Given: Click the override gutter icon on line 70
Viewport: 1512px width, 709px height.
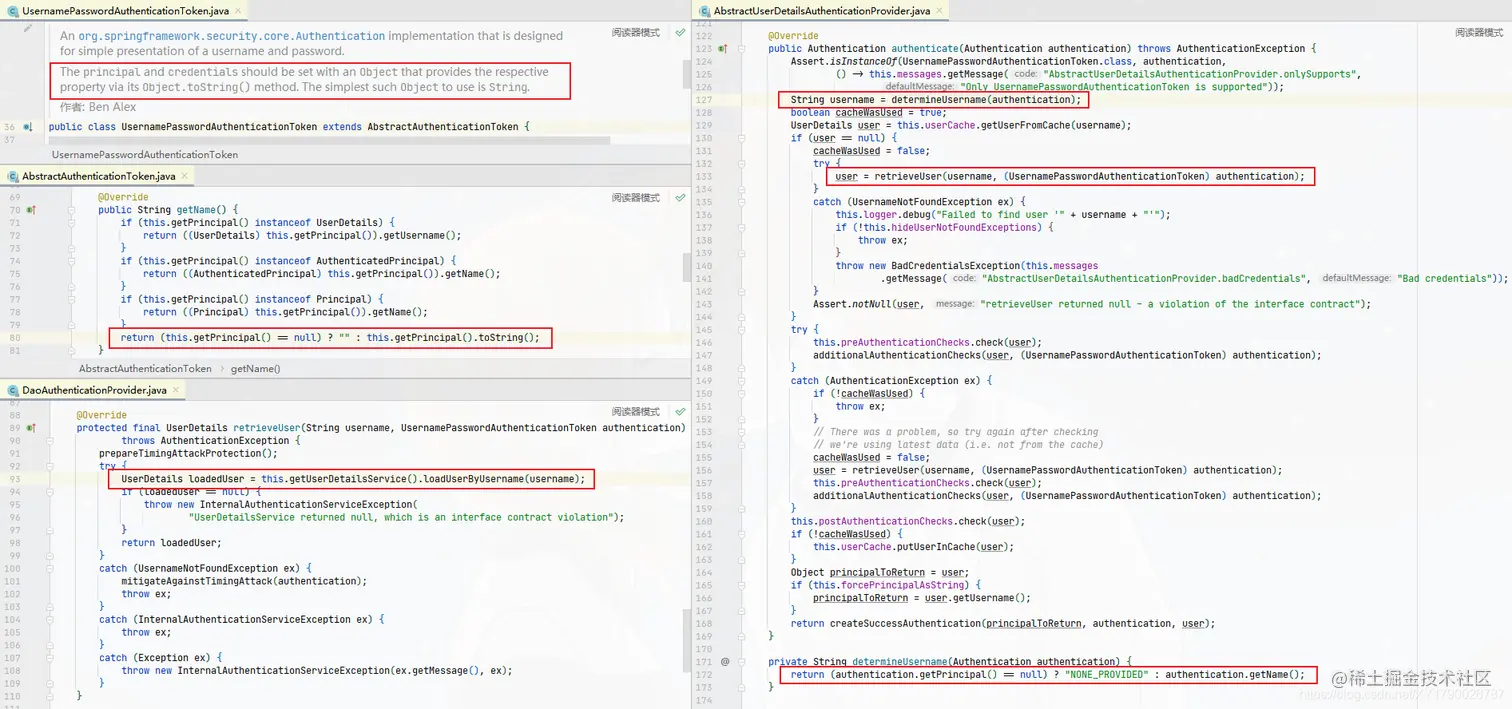Looking at the screenshot, I should point(30,210).
